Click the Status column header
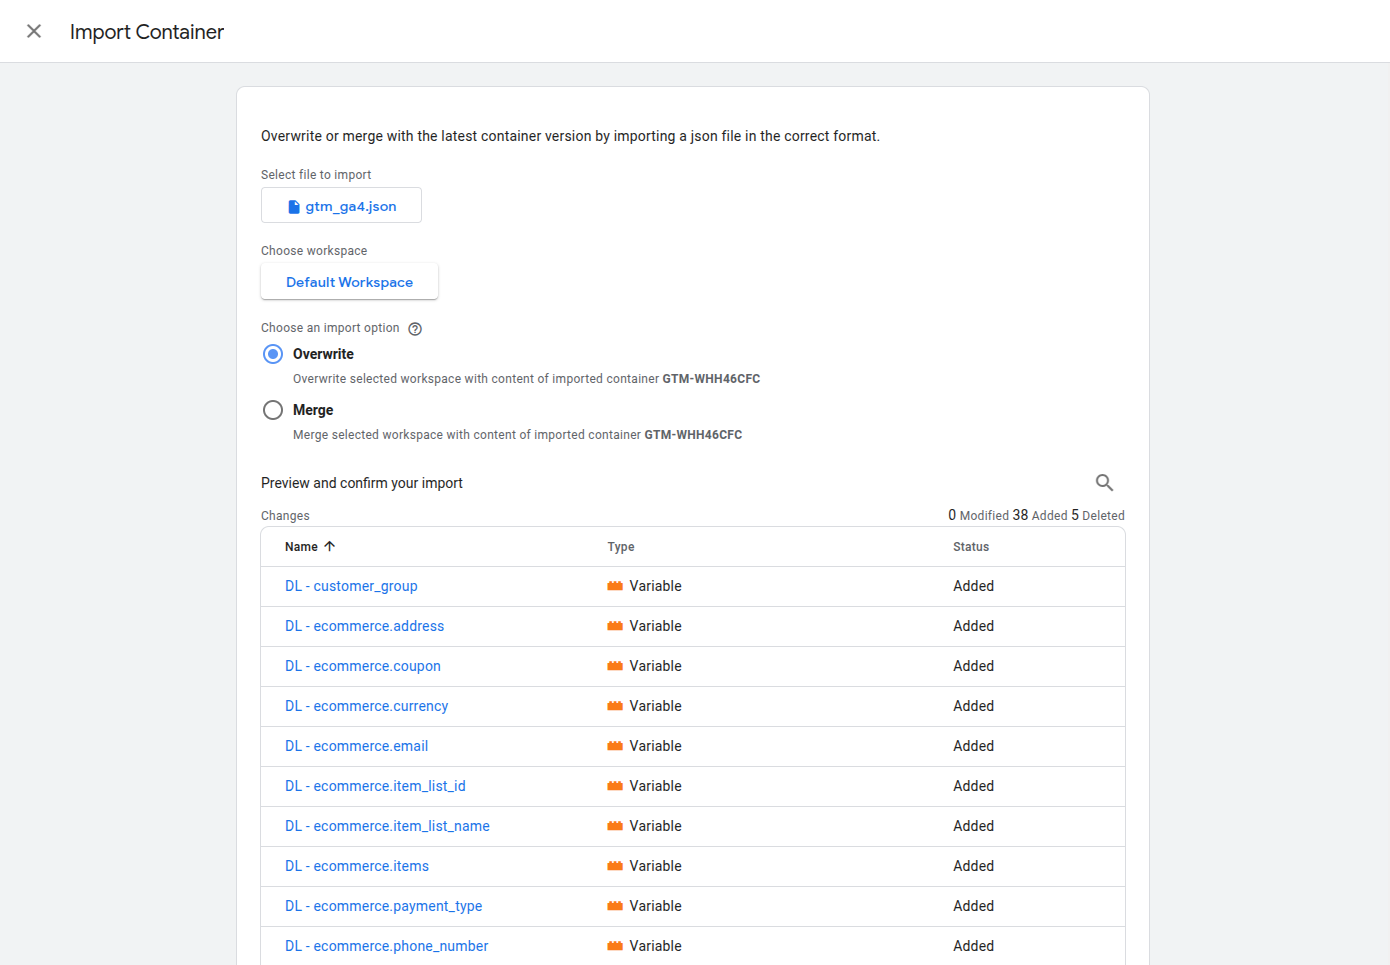Screen dimensions: 1390x965 pos(970,547)
